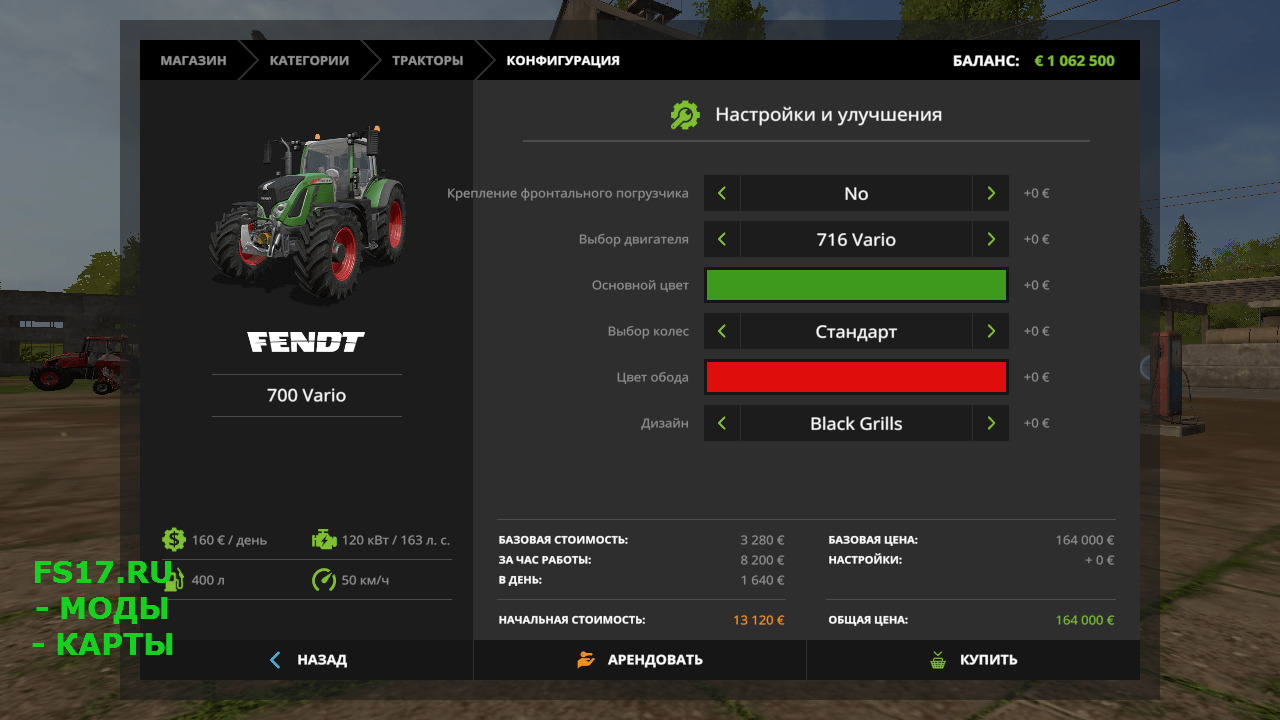Select next front loader attachment option
The width and height of the screenshot is (1280, 720).
[991, 193]
